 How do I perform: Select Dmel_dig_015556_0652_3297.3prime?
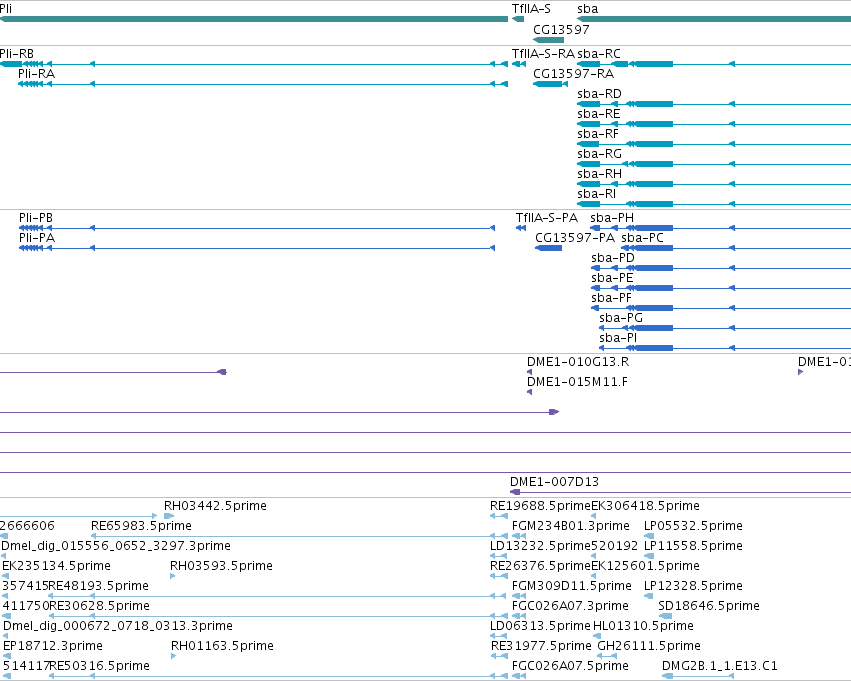[x=116, y=546]
